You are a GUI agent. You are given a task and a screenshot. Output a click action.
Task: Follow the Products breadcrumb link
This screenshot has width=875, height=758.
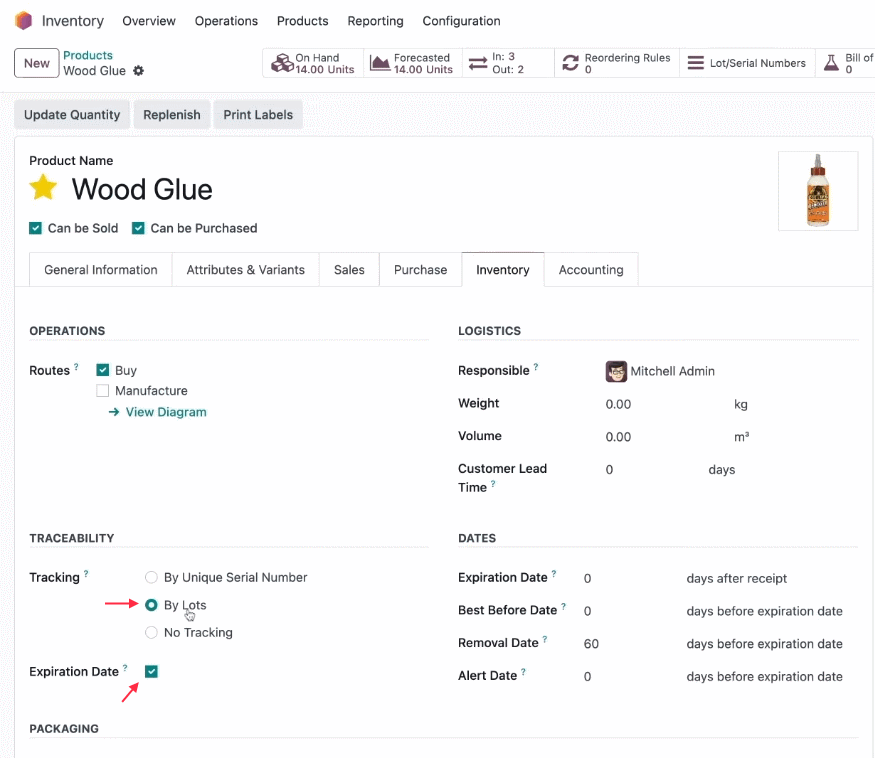point(88,55)
